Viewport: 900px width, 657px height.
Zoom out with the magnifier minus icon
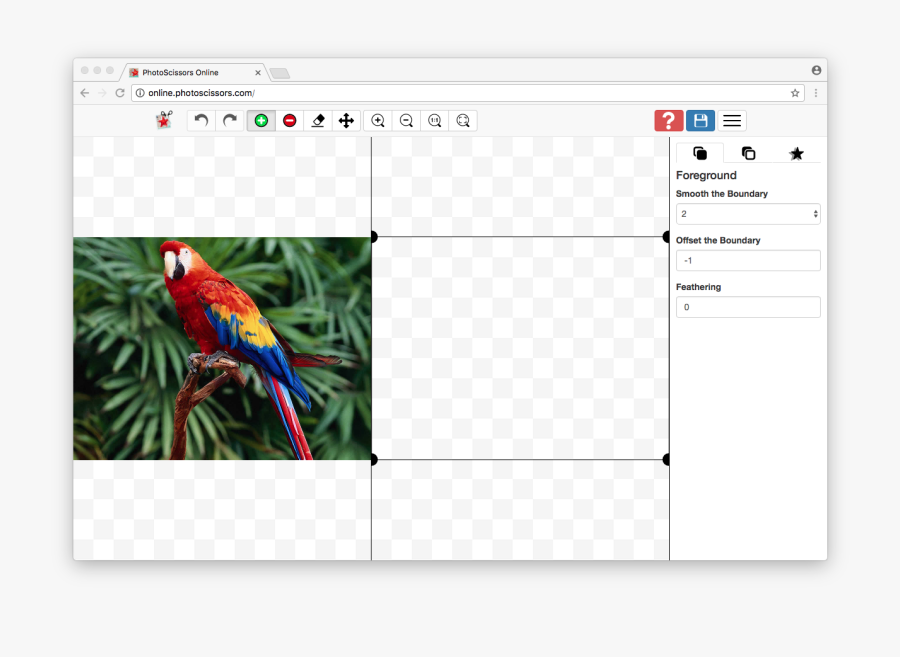coord(406,120)
